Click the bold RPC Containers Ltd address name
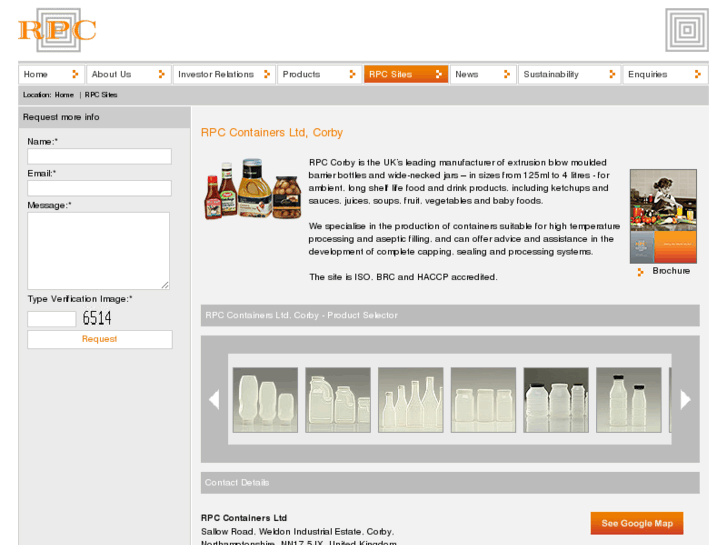 (x=244, y=518)
